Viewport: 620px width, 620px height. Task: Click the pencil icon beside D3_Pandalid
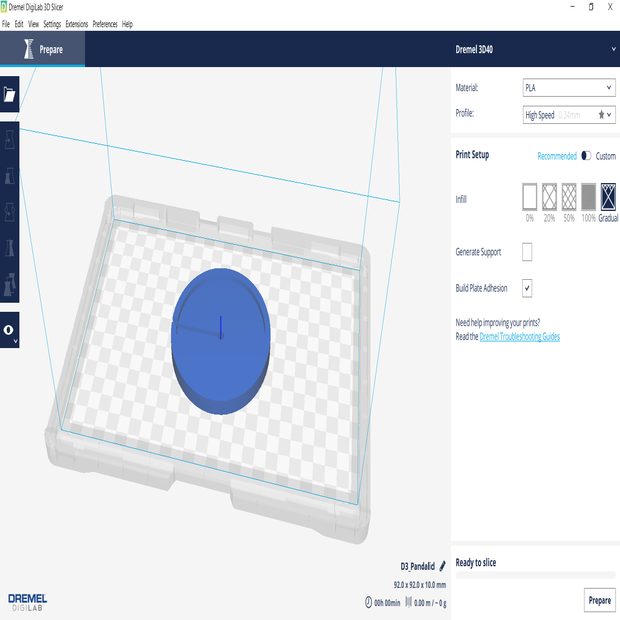[x=443, y=565]
